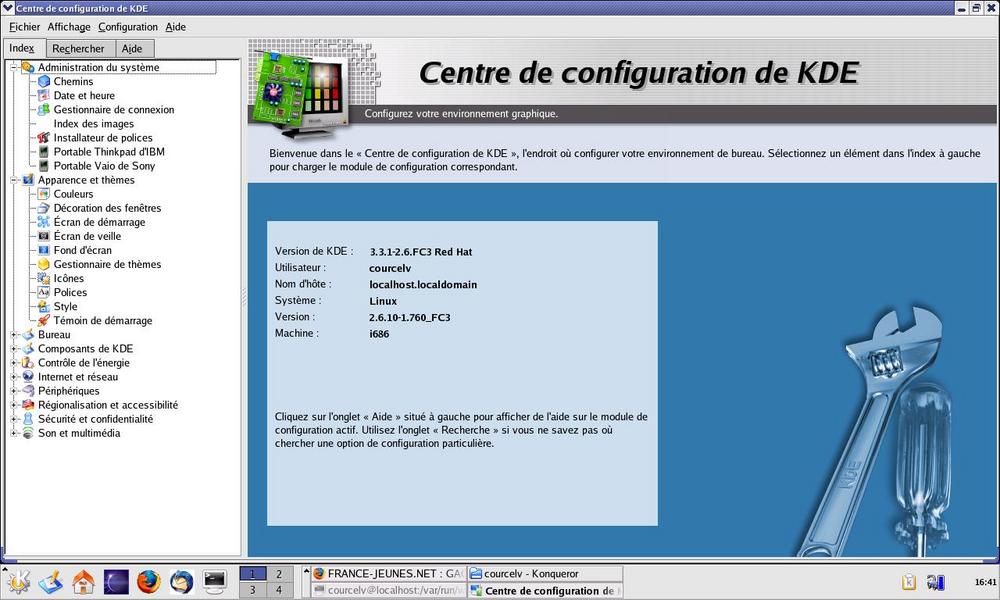Click the Gestionnaire de connexion icon
This screenshot has width=1000, height=600.
(43, 110)
